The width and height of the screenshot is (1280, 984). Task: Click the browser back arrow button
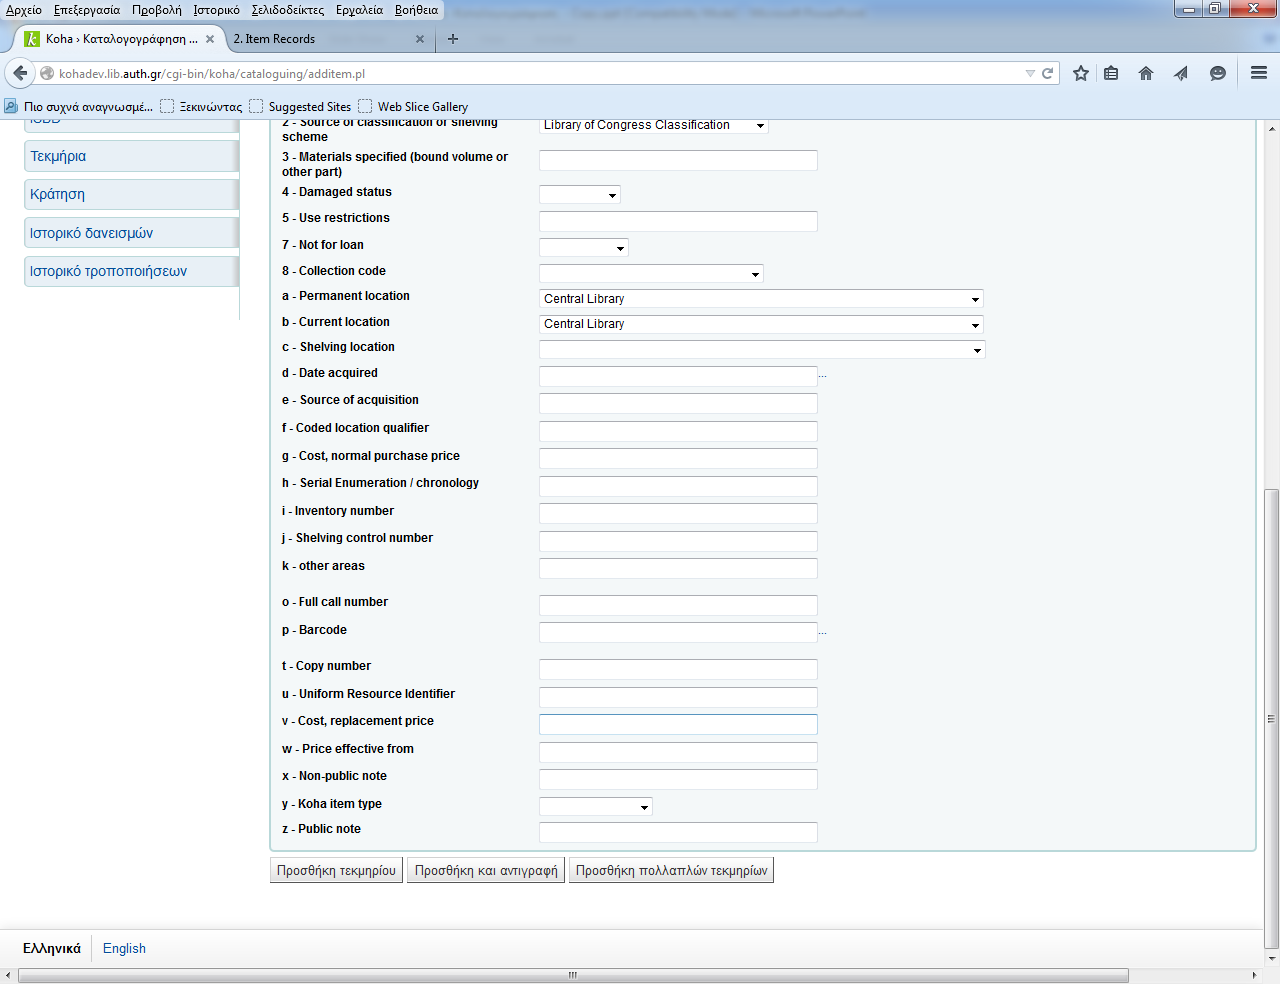[20, 73]
